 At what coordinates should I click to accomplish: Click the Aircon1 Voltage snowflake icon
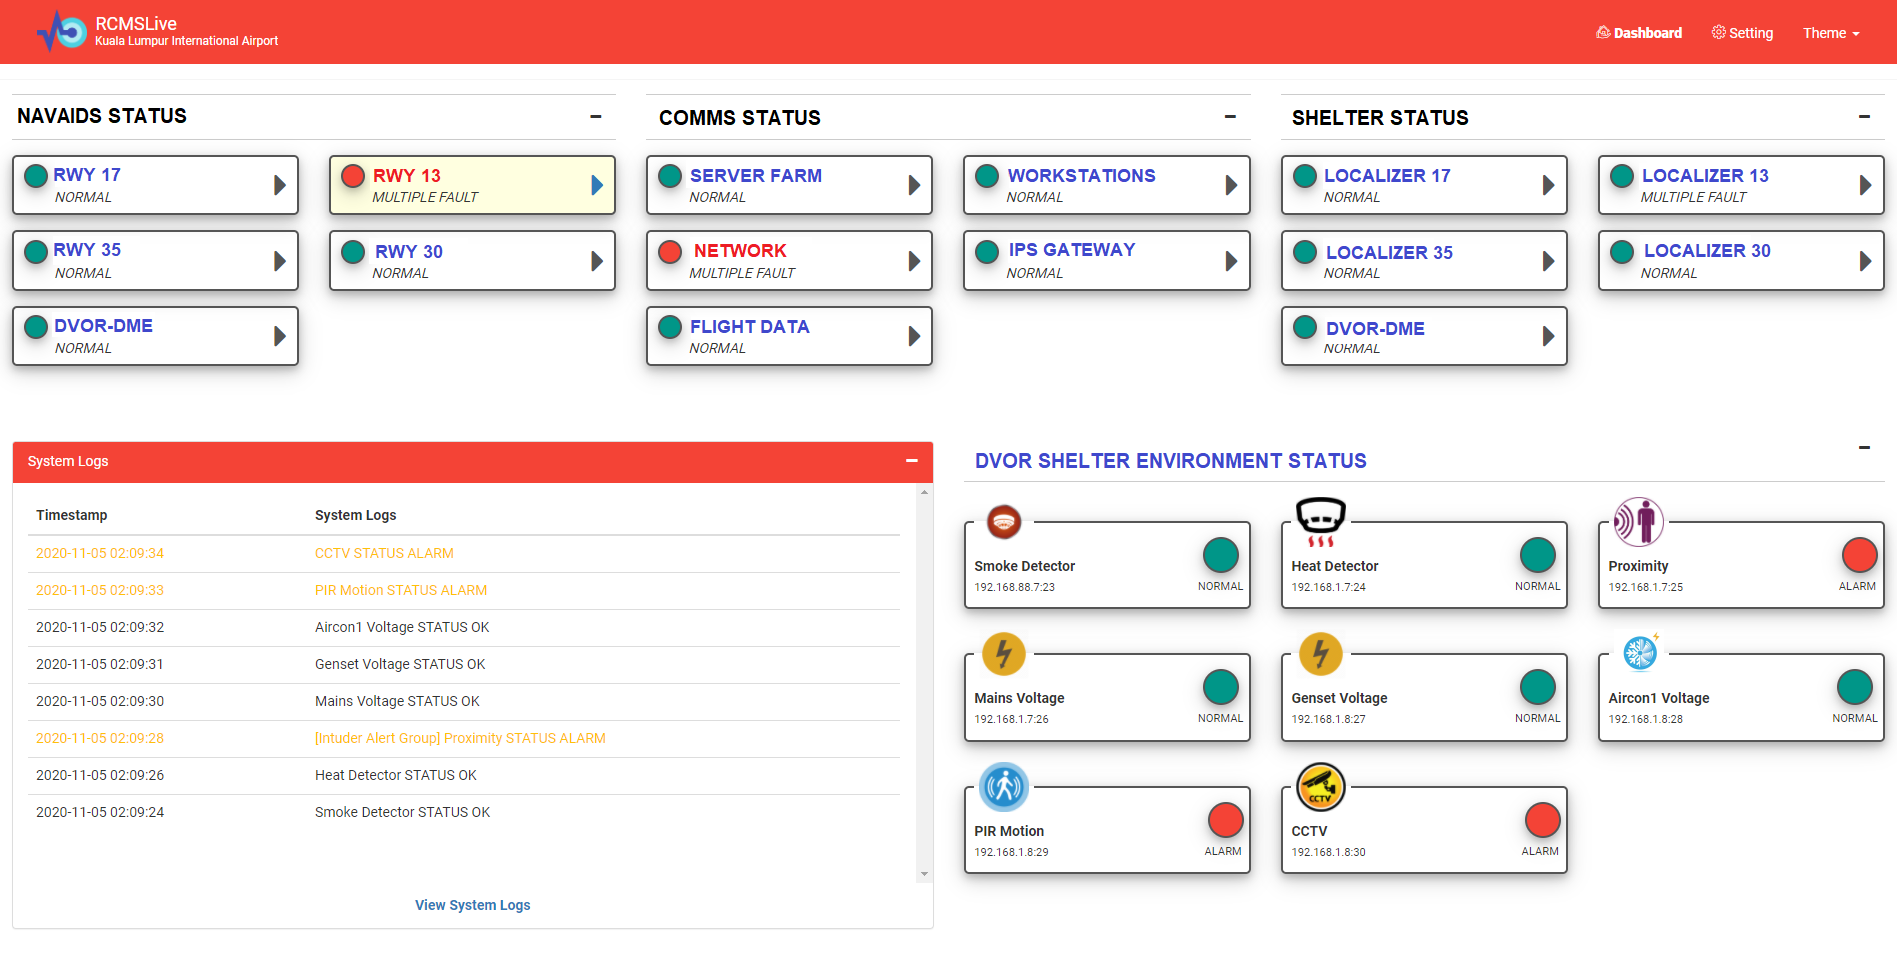click(1639, 653)
